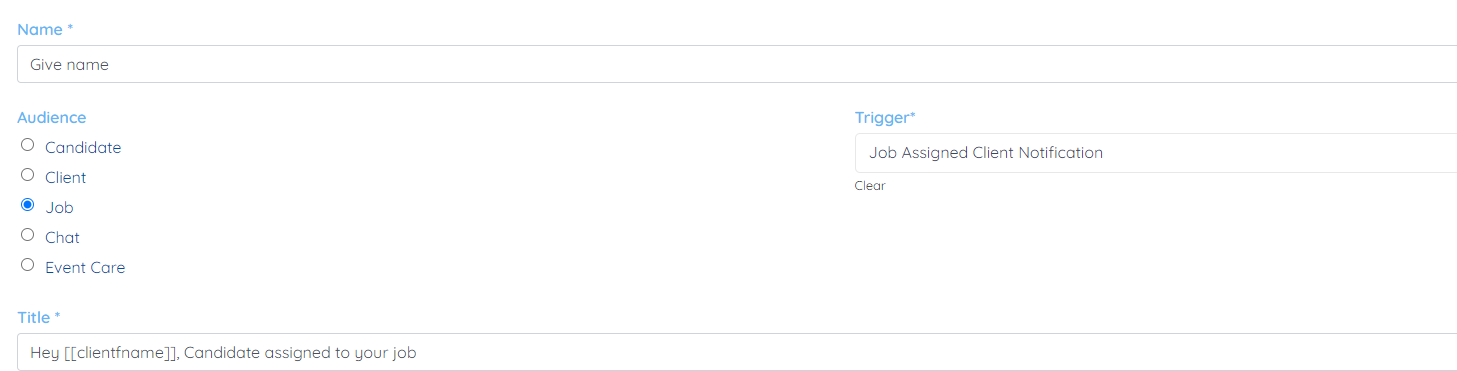
Task: Click Clear under the Trigger field
Action: (x=869, y=186)
